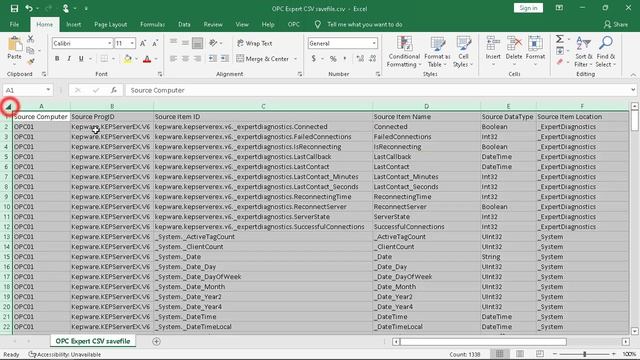Align text to the left
Viewport: 640px width, 360px height.
pyautogui.click(x=173, y=59)
